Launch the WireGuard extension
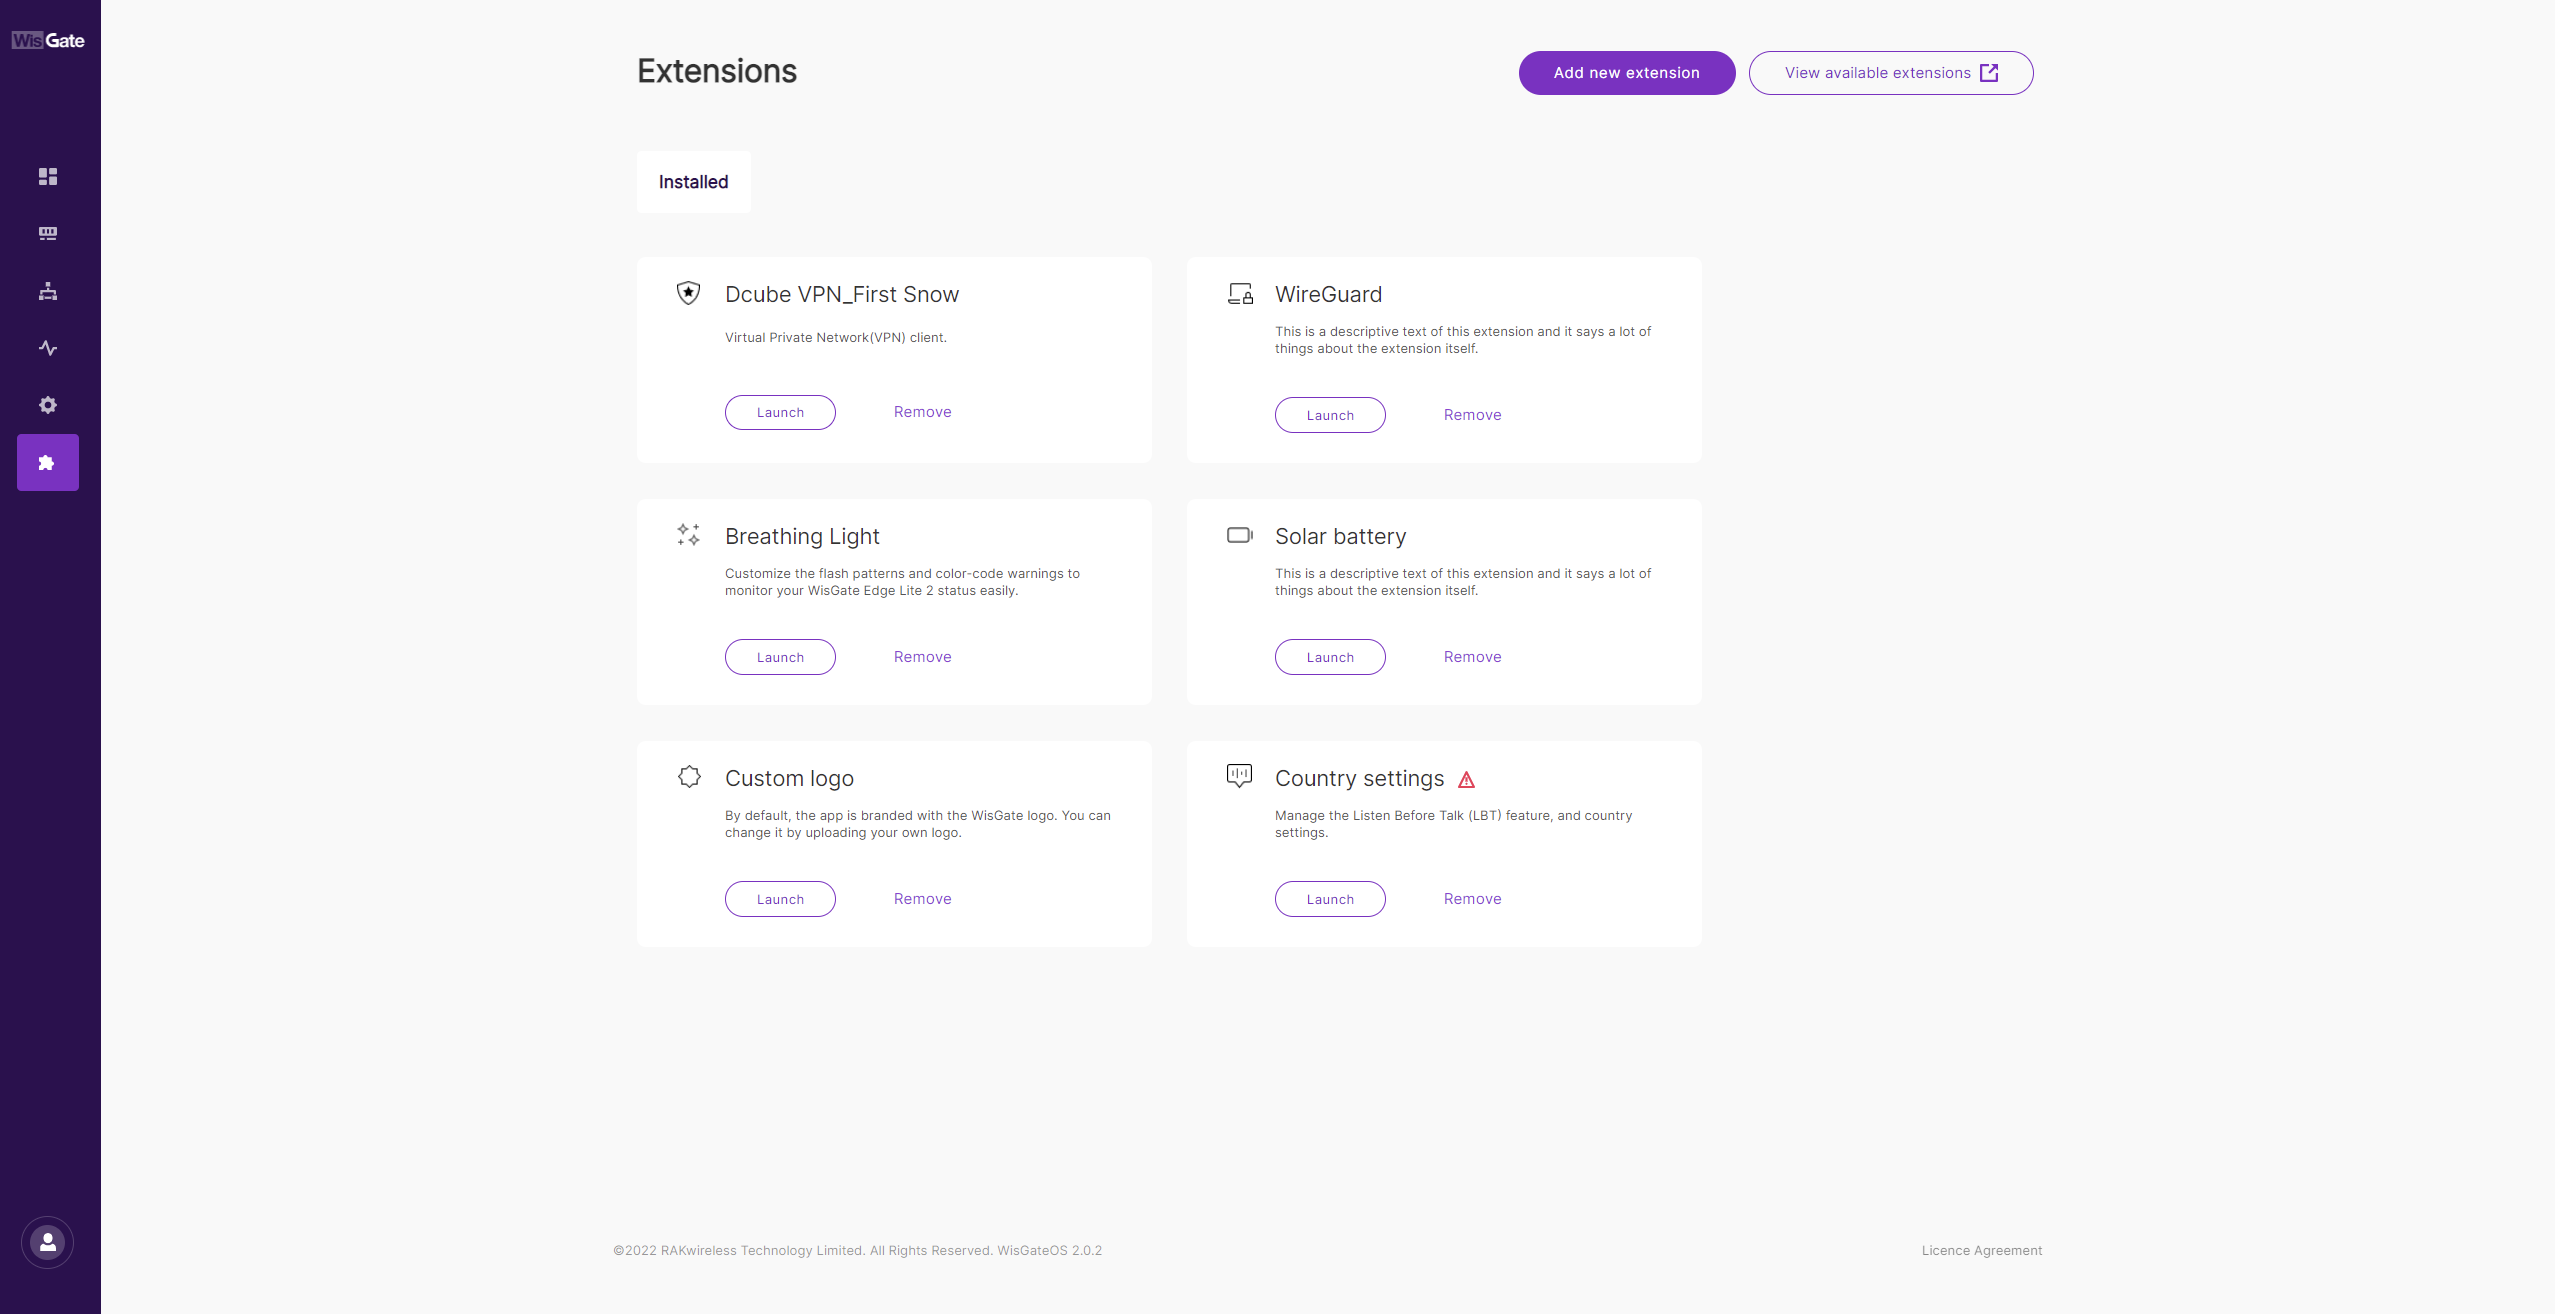Screen dimensions: 2555x1314 point(1329,415)
